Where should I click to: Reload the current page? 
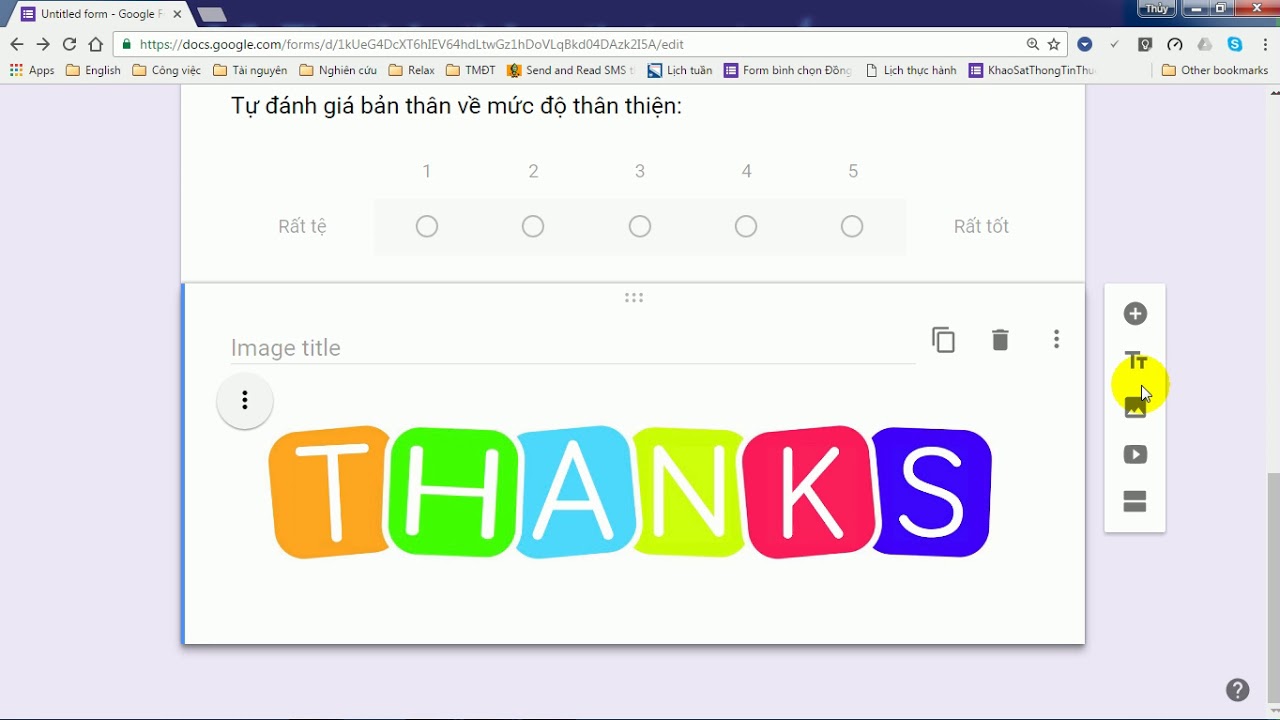point(69,44)
